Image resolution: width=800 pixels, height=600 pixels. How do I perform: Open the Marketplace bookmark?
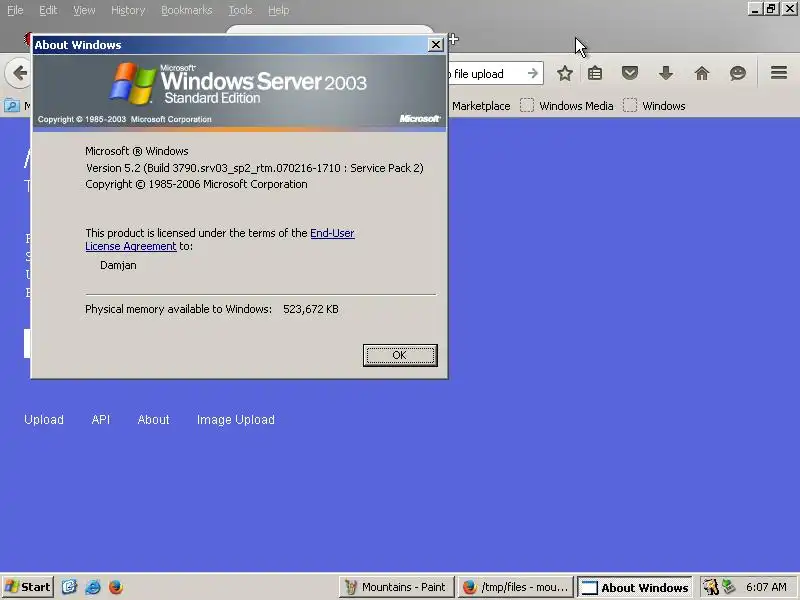(x=481, y=106)
